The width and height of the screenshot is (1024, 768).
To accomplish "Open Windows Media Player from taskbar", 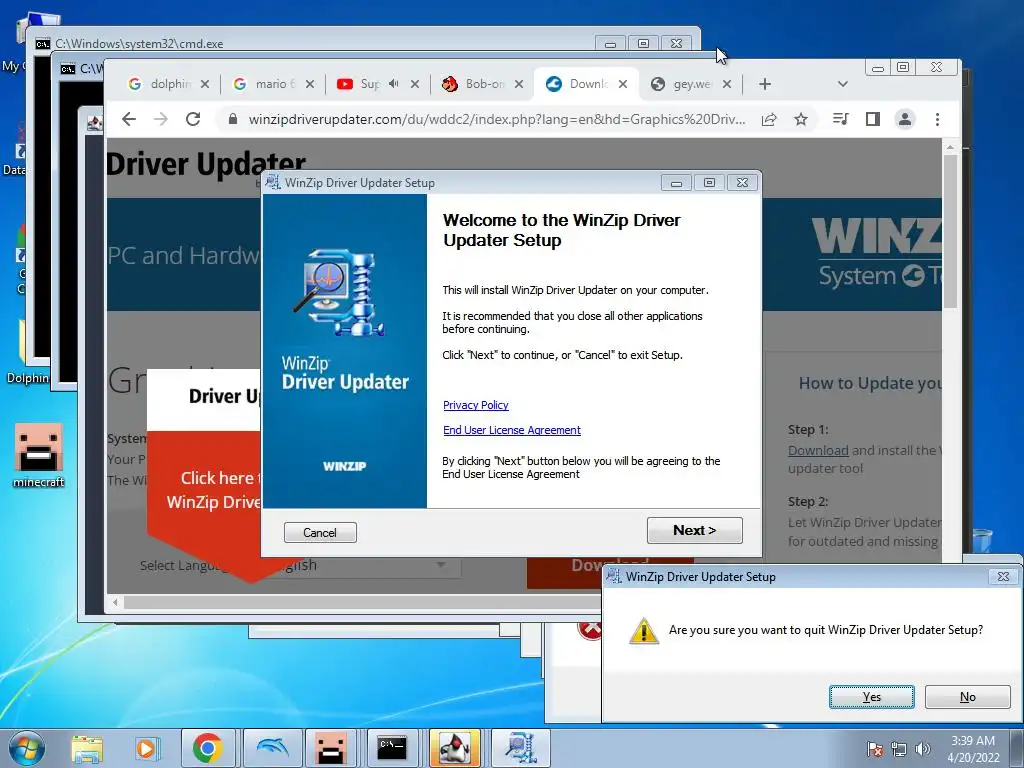I will point(146,748).
